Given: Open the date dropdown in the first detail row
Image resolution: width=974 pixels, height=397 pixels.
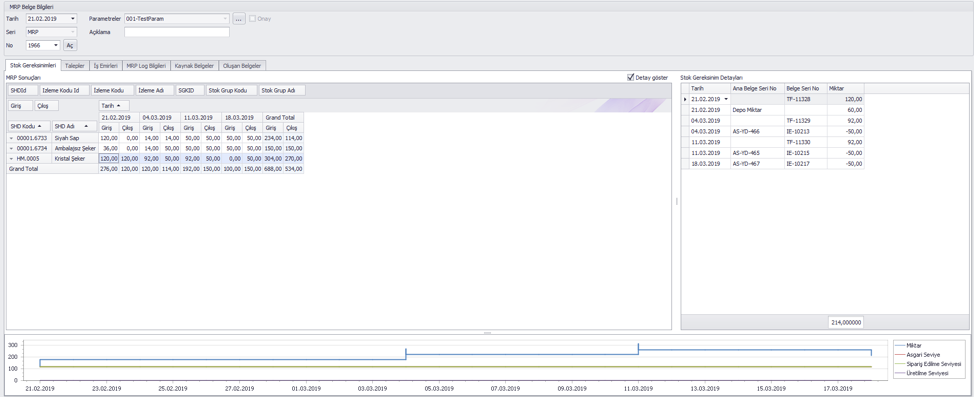Looking at the screenshot, I should pyautogui.click(x=726, y=99).
